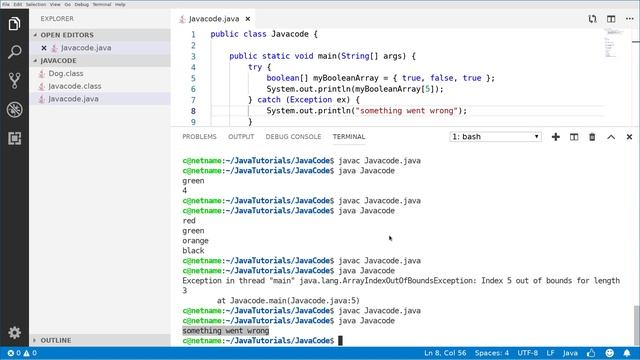Close the terminal panel

629,137
